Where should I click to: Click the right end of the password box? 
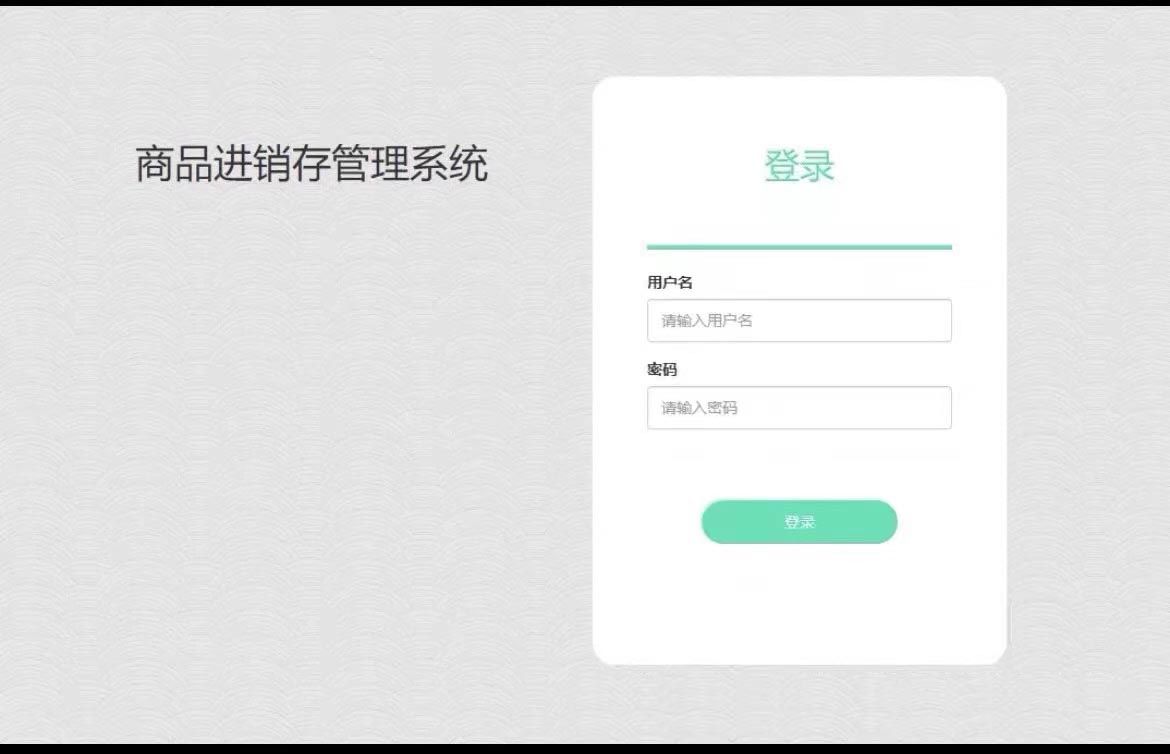tap(936, 408)
